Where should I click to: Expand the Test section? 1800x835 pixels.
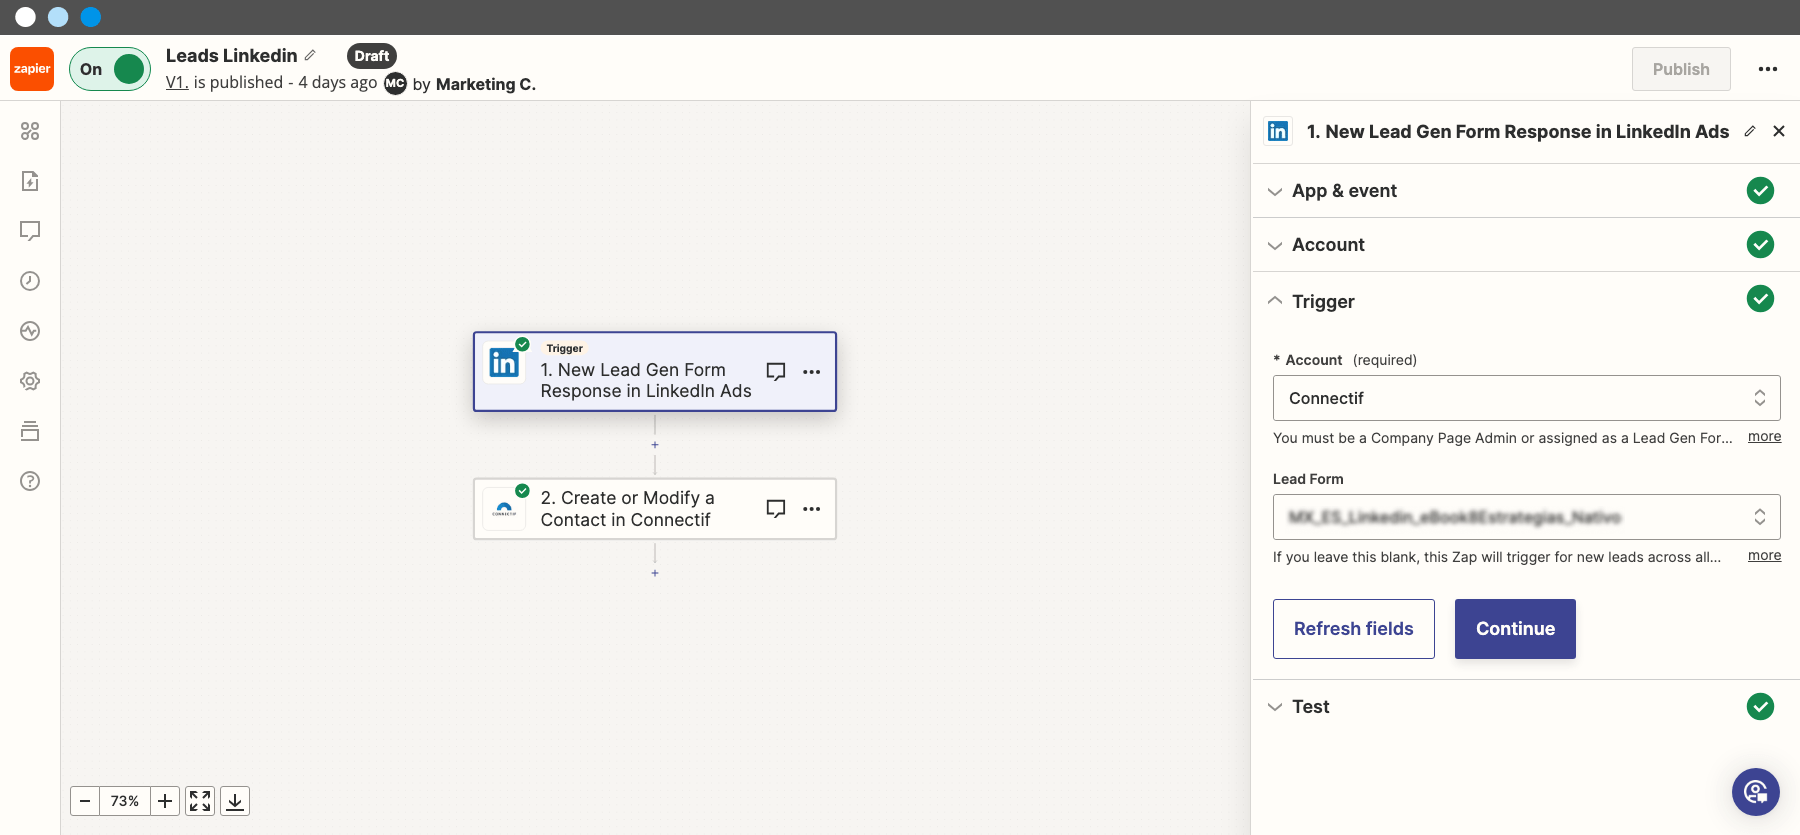tap(1526, 707)
